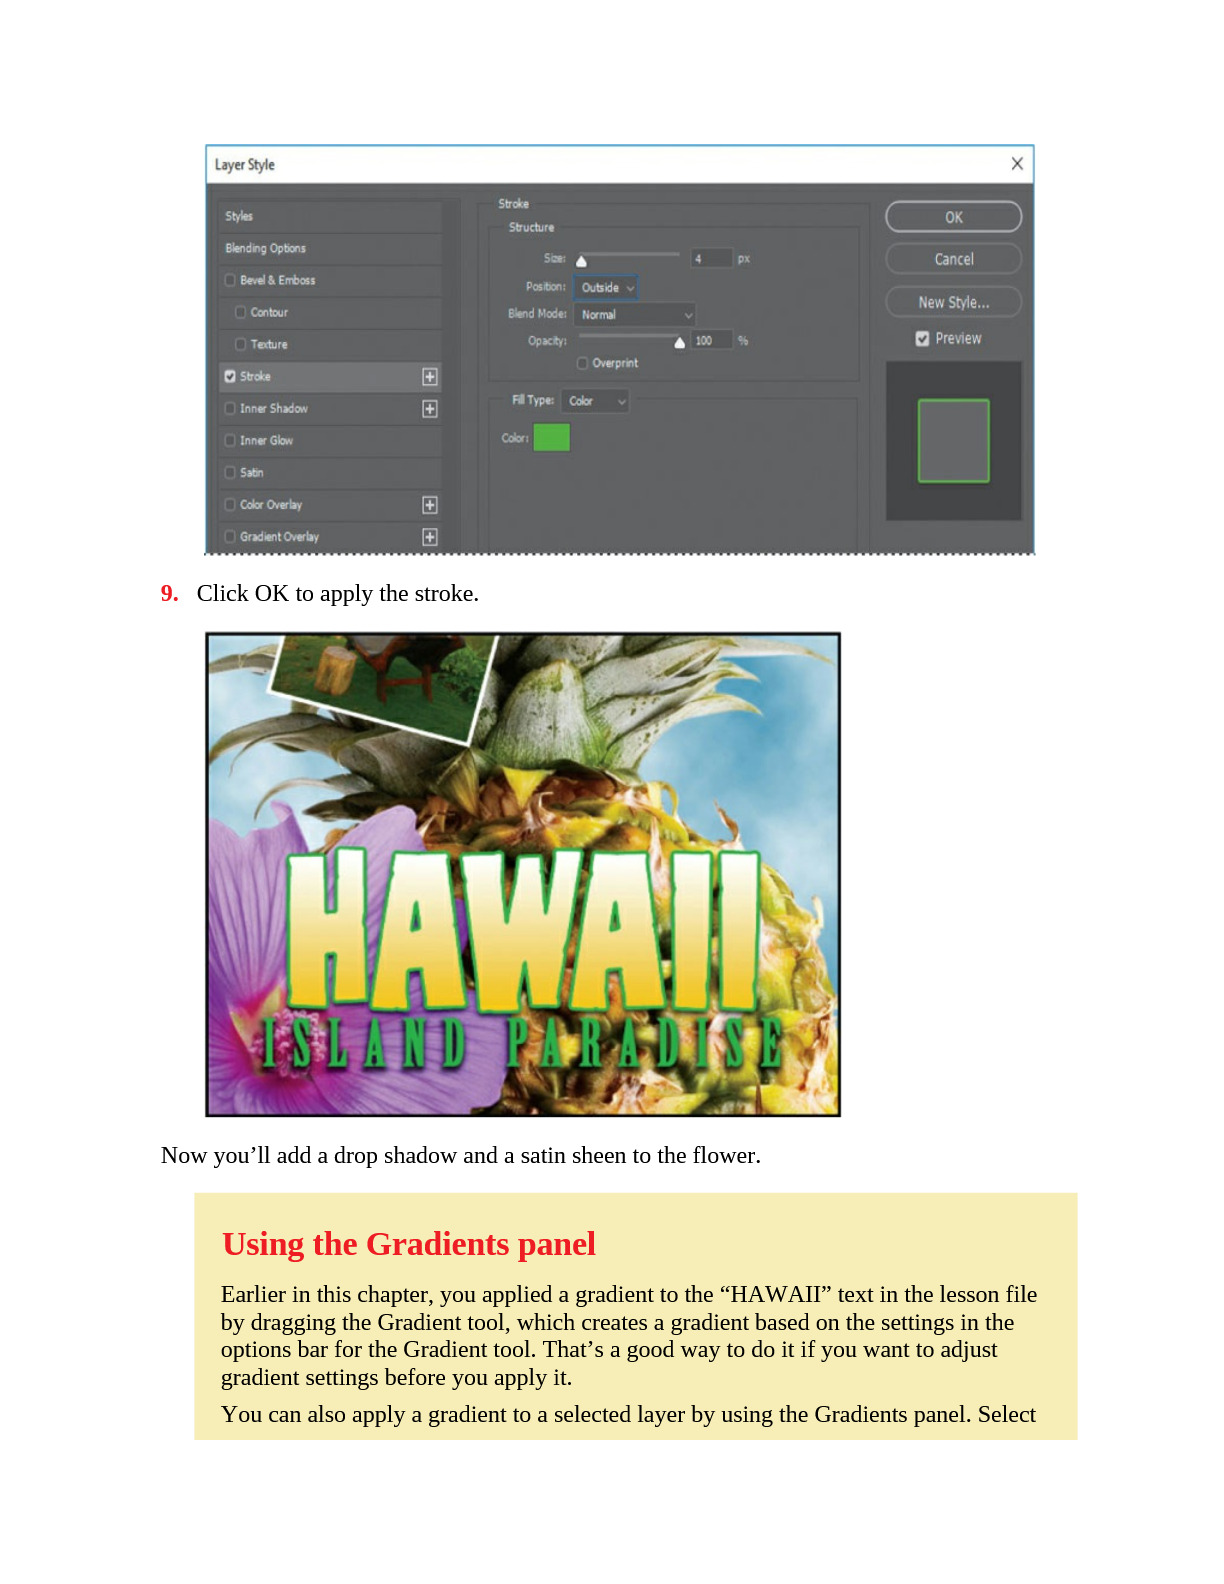This screenshot has height=1584, width=1224.
Task: Click OK to apply the stroke
Action: 953,217
